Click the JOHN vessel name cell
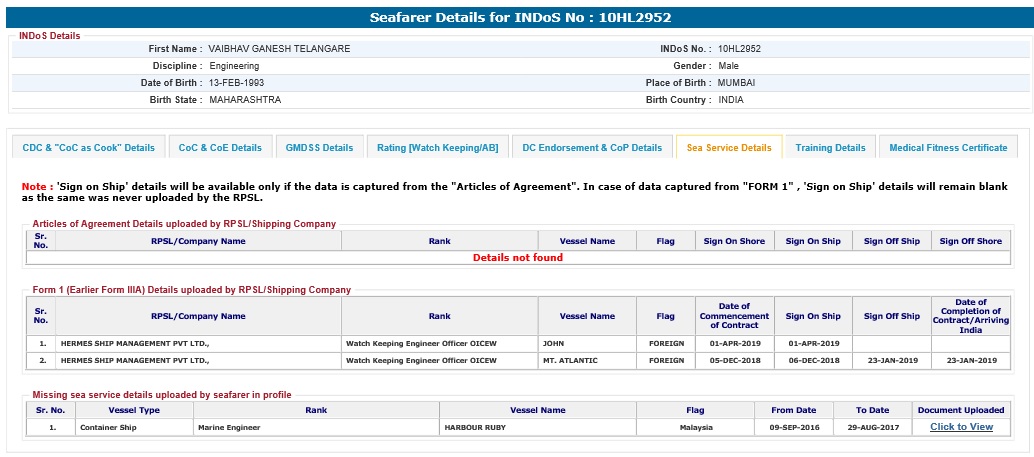The width and height of the screenshot is (1034, 457). [x=553, y=343]
